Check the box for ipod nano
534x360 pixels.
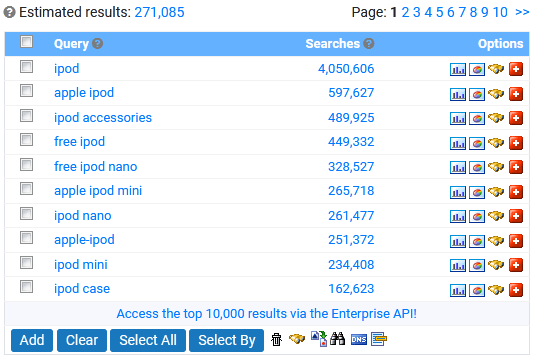click(26, 214)
